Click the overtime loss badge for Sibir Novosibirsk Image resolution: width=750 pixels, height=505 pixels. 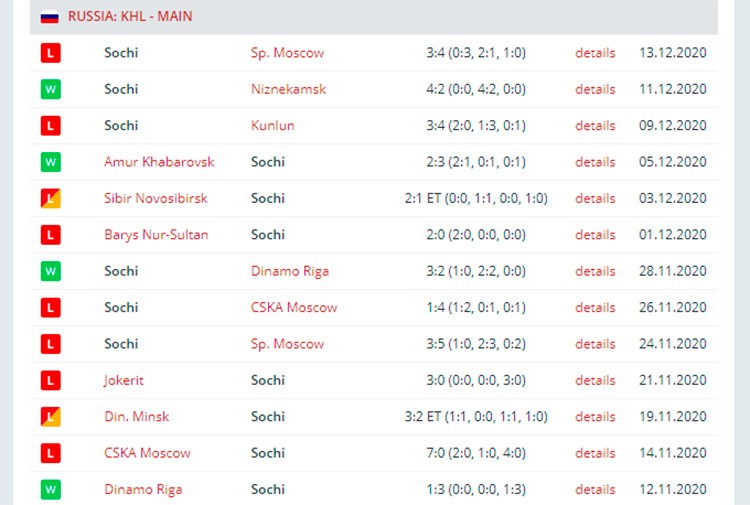pos(51,198)
